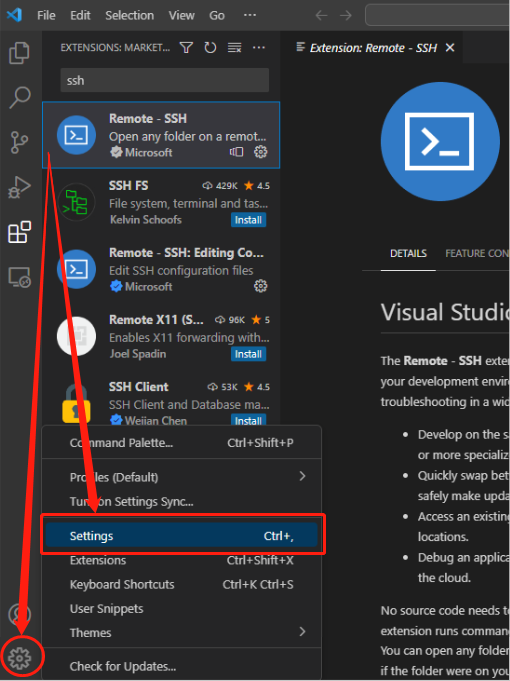Choose Turn on Settings Sync...
The image size is (510, 681).
pos(182,501)
